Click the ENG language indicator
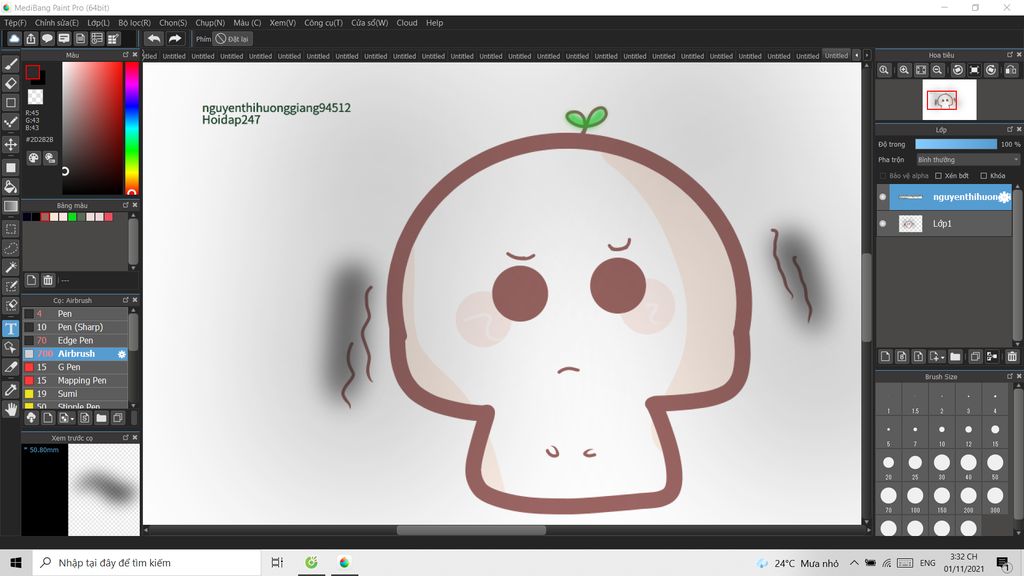Viewport: 1024px width, 576px height. [927, 563]
